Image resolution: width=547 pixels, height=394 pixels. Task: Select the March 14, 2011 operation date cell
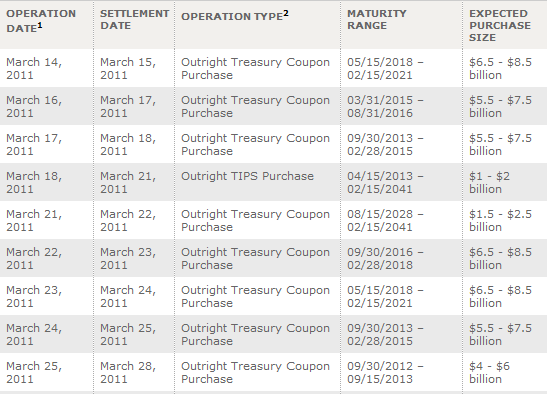coord(34,68)
